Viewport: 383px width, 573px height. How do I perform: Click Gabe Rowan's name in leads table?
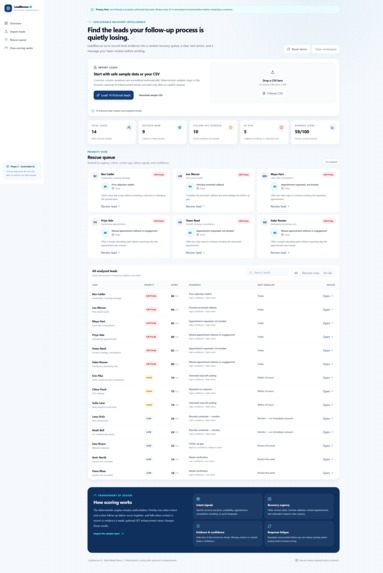click(100, 362)
